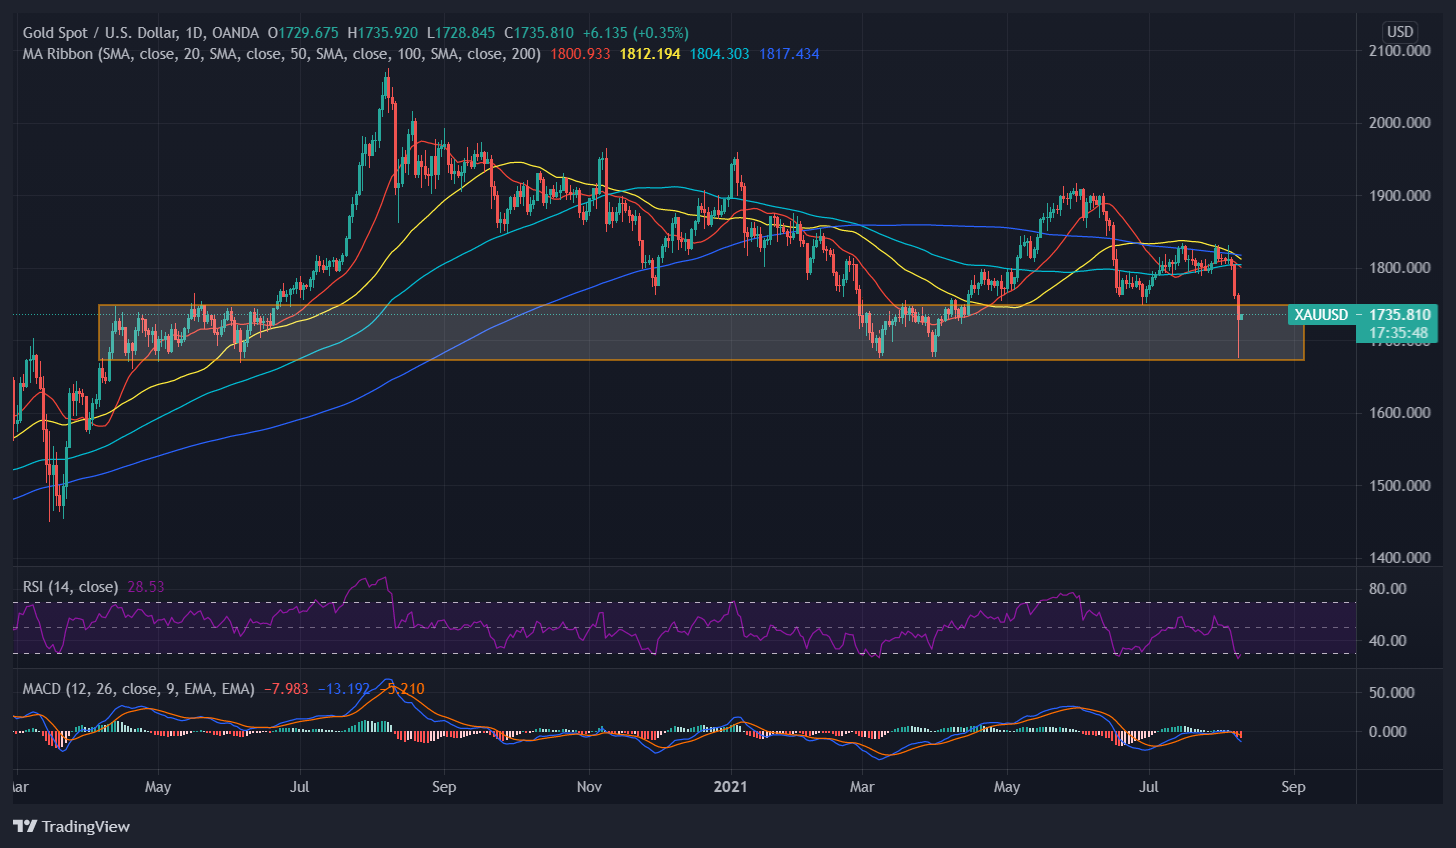Click the bar countdown timer 17:35:48

click(1398, 333)
